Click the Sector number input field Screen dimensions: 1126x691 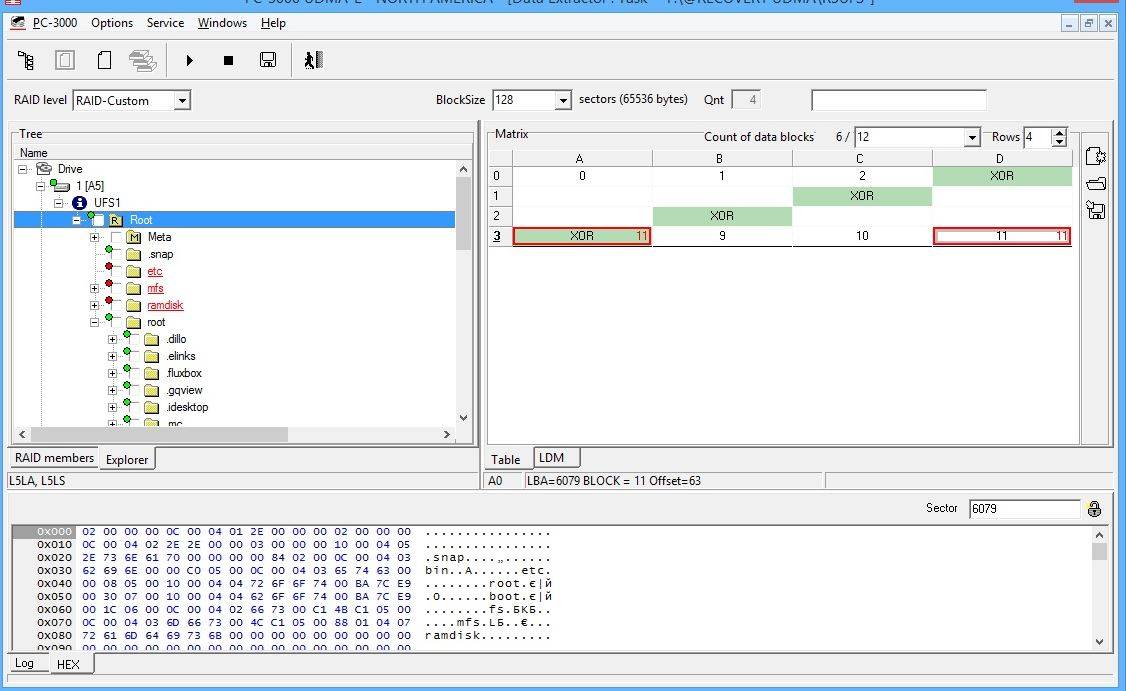(1024, 509)
